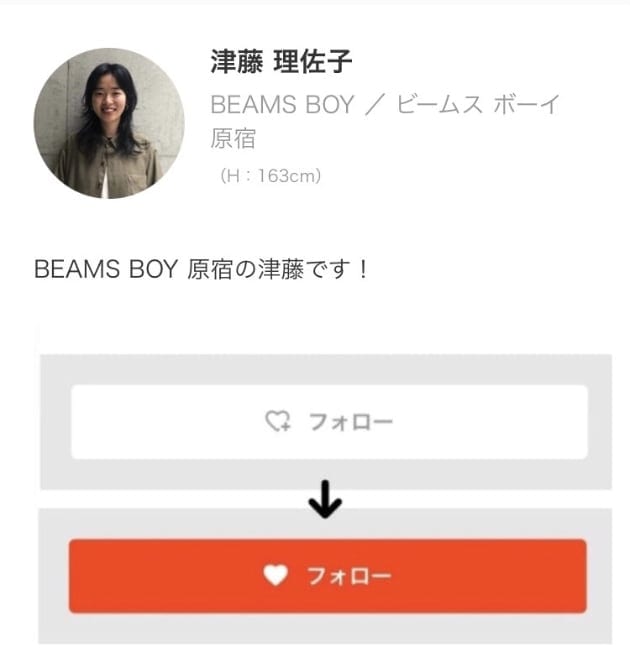The height and width of the screenshot is (652, 630).
Task: Click gray panel above the white button
Action: 326,369
